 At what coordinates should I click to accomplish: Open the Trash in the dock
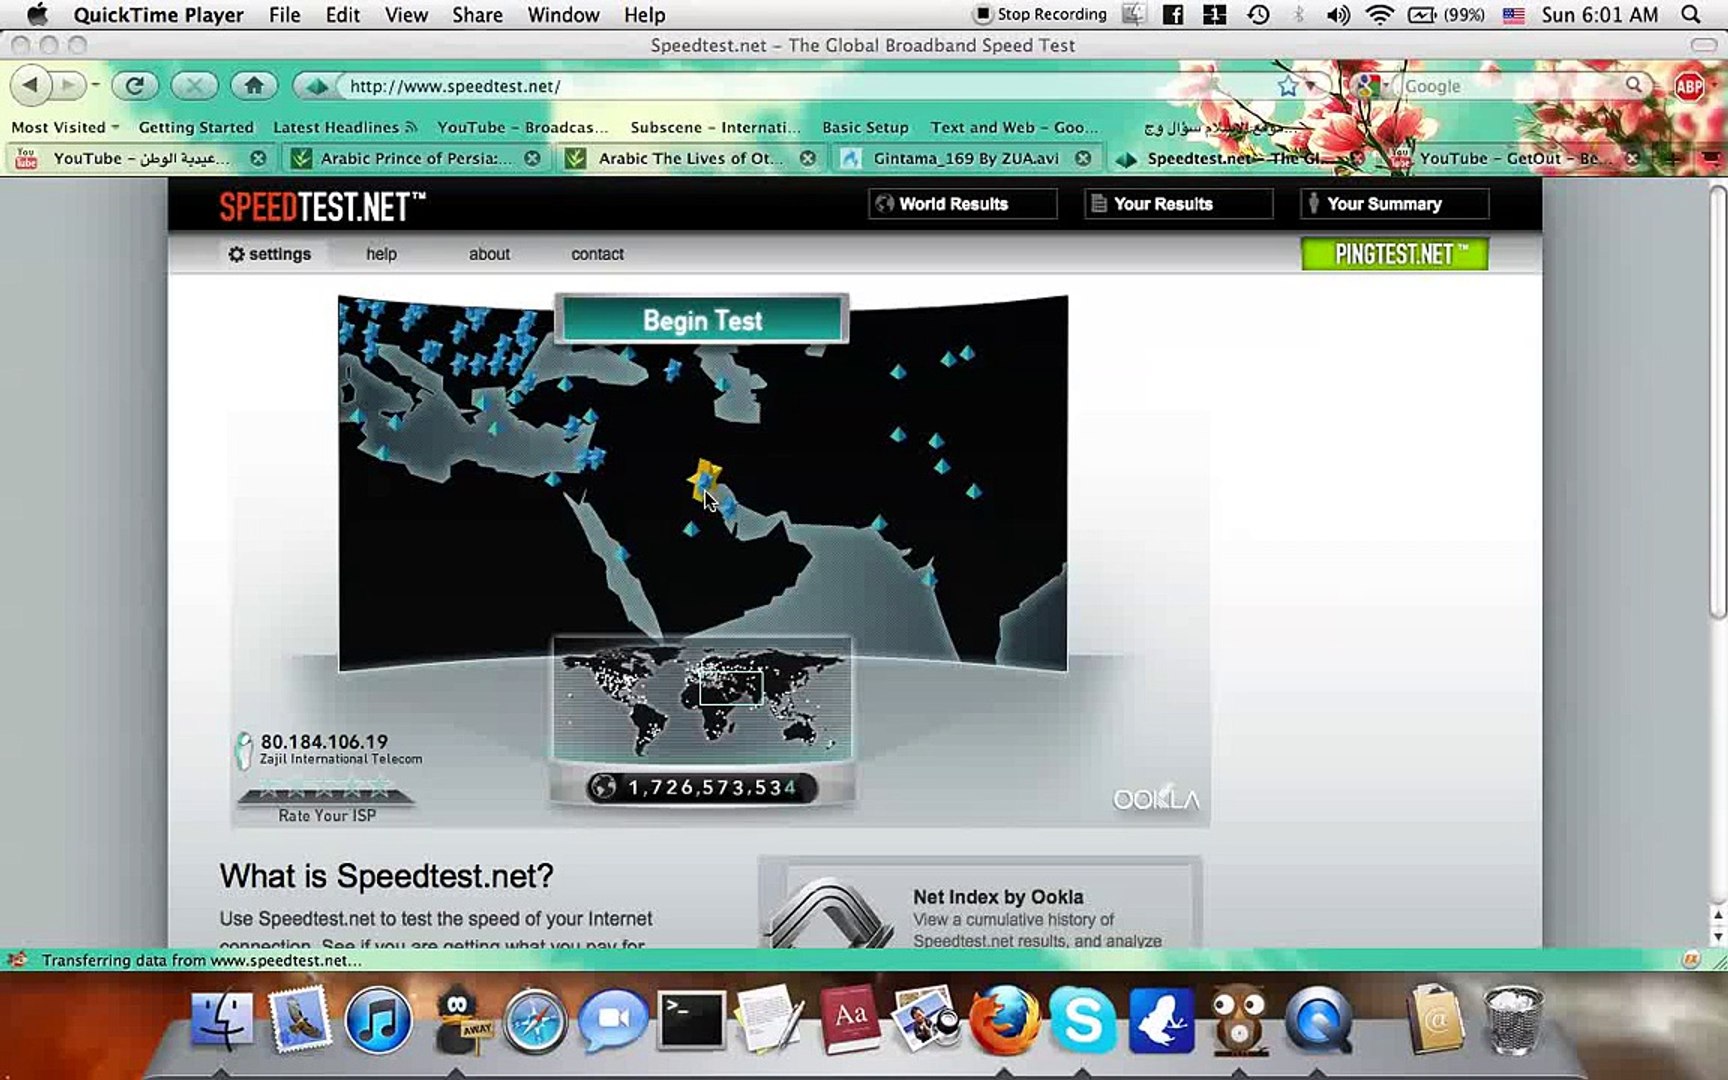point(1513,1020)
